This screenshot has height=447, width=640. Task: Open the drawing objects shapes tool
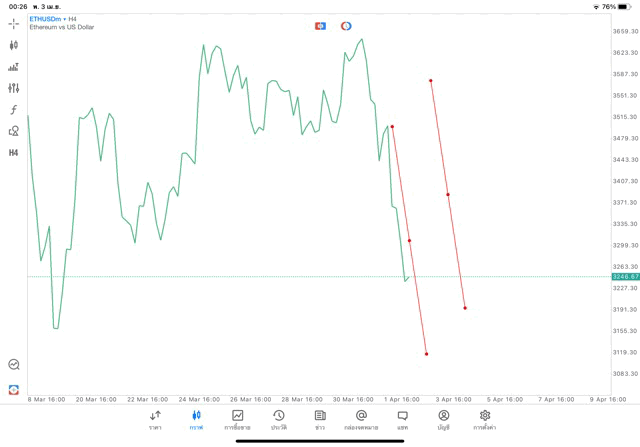pos(13,131)
